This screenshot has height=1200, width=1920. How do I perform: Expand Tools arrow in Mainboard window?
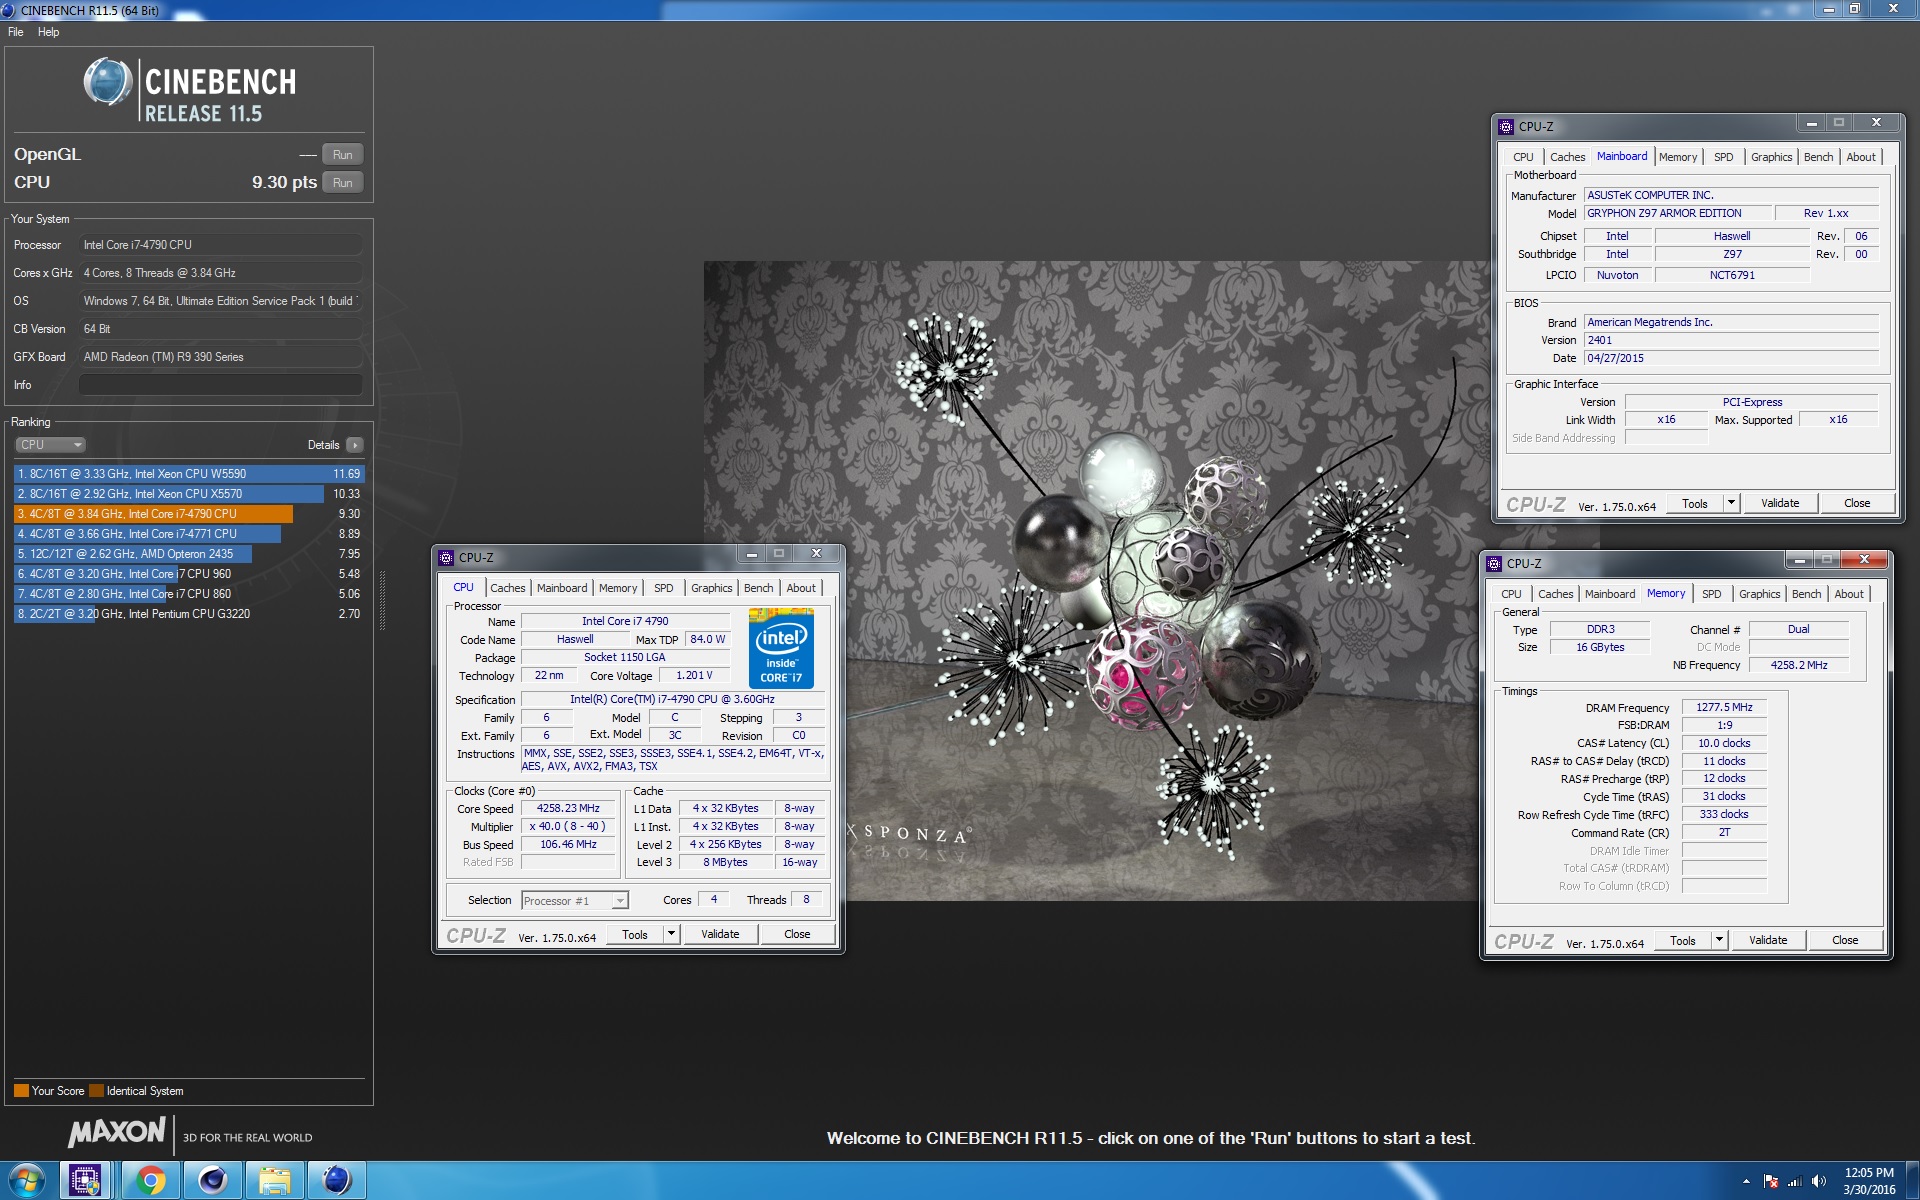coord(1732,503)
